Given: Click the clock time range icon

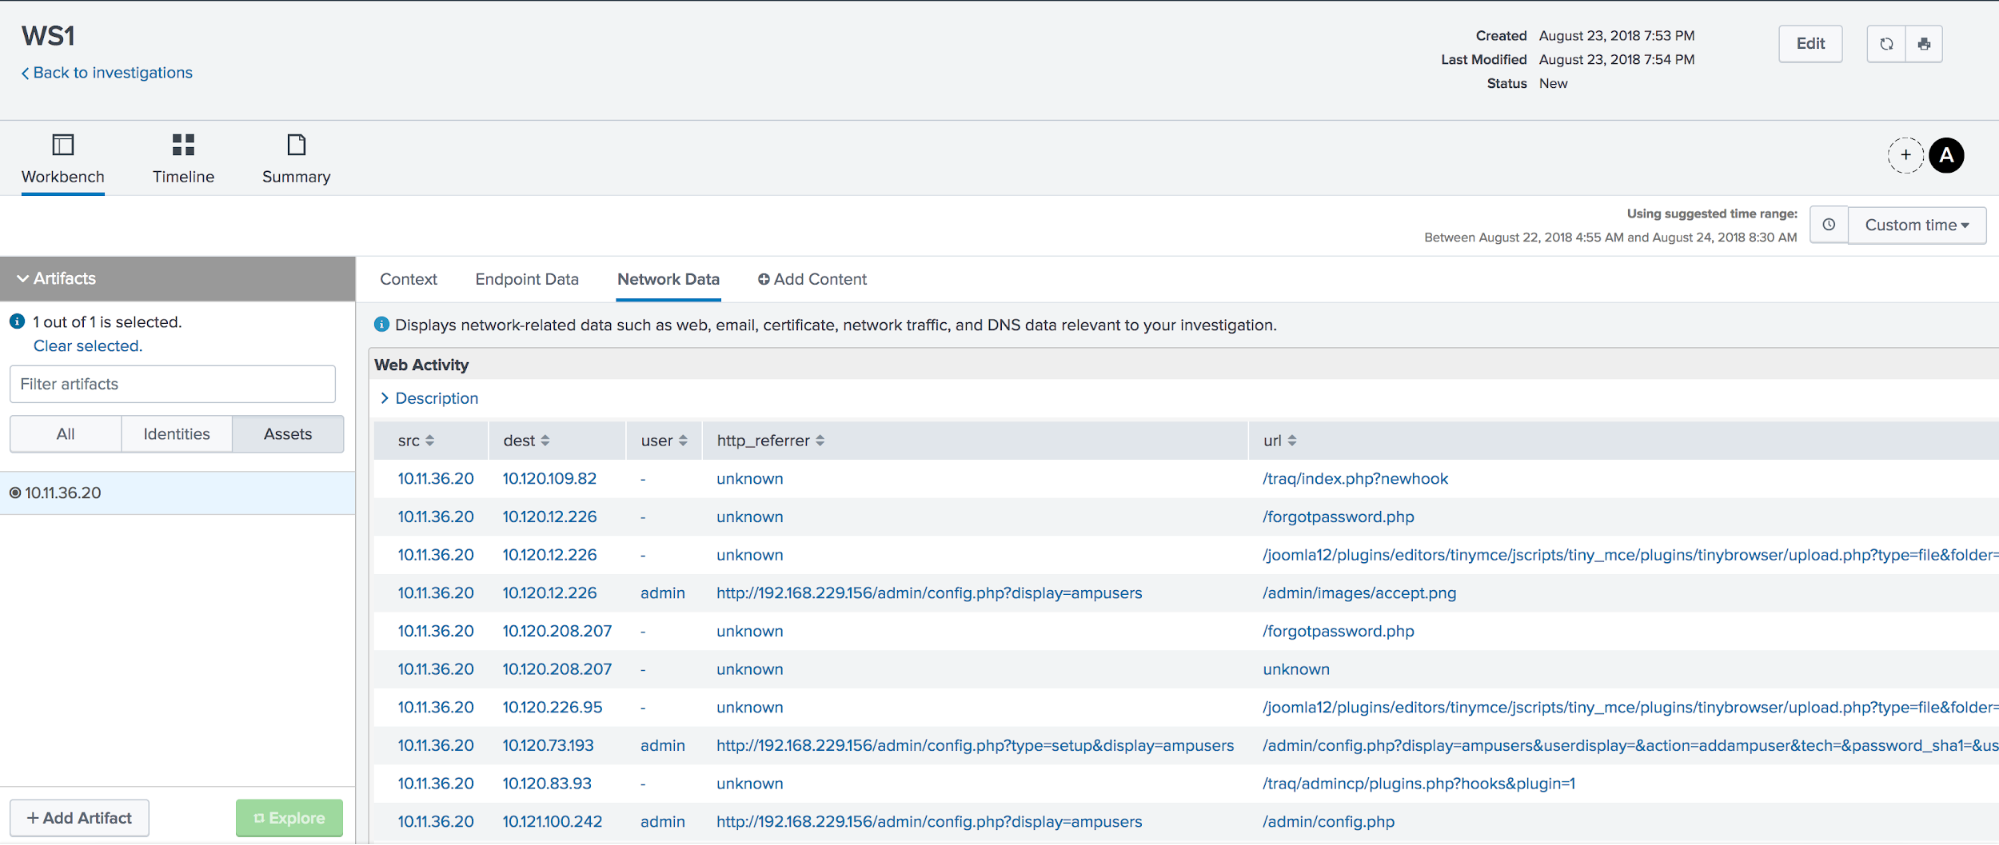Looking at the screenshot, I should point(1829,225).
